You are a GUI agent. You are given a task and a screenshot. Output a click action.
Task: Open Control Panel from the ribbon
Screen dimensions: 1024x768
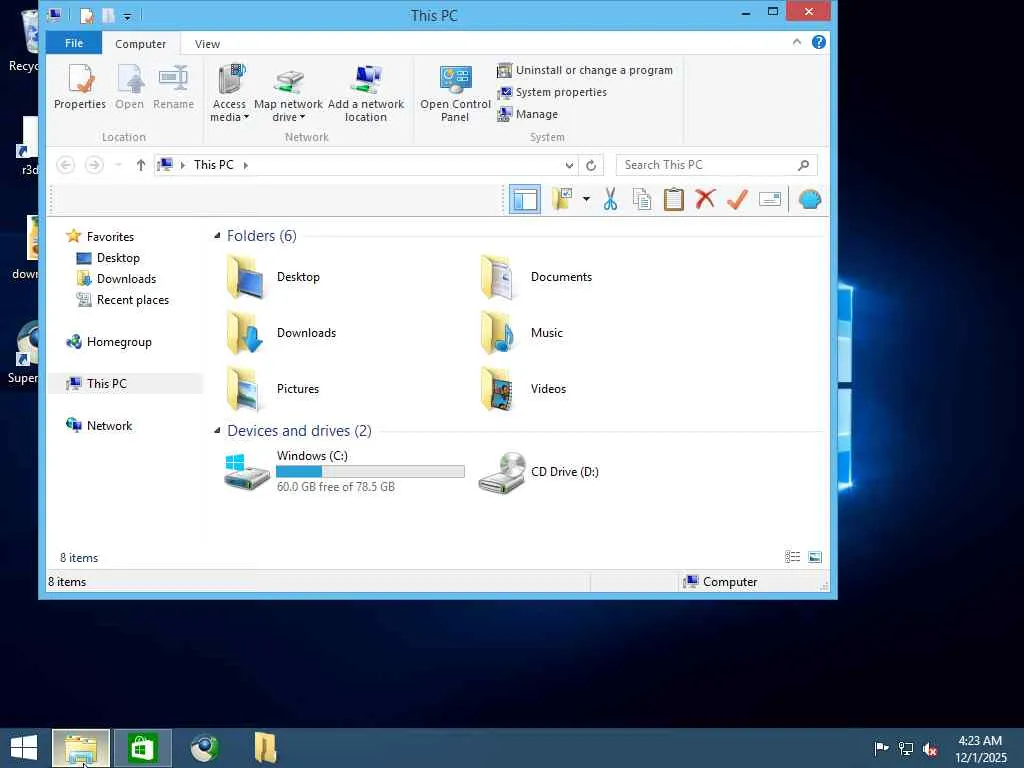click(x=455, y=93)
